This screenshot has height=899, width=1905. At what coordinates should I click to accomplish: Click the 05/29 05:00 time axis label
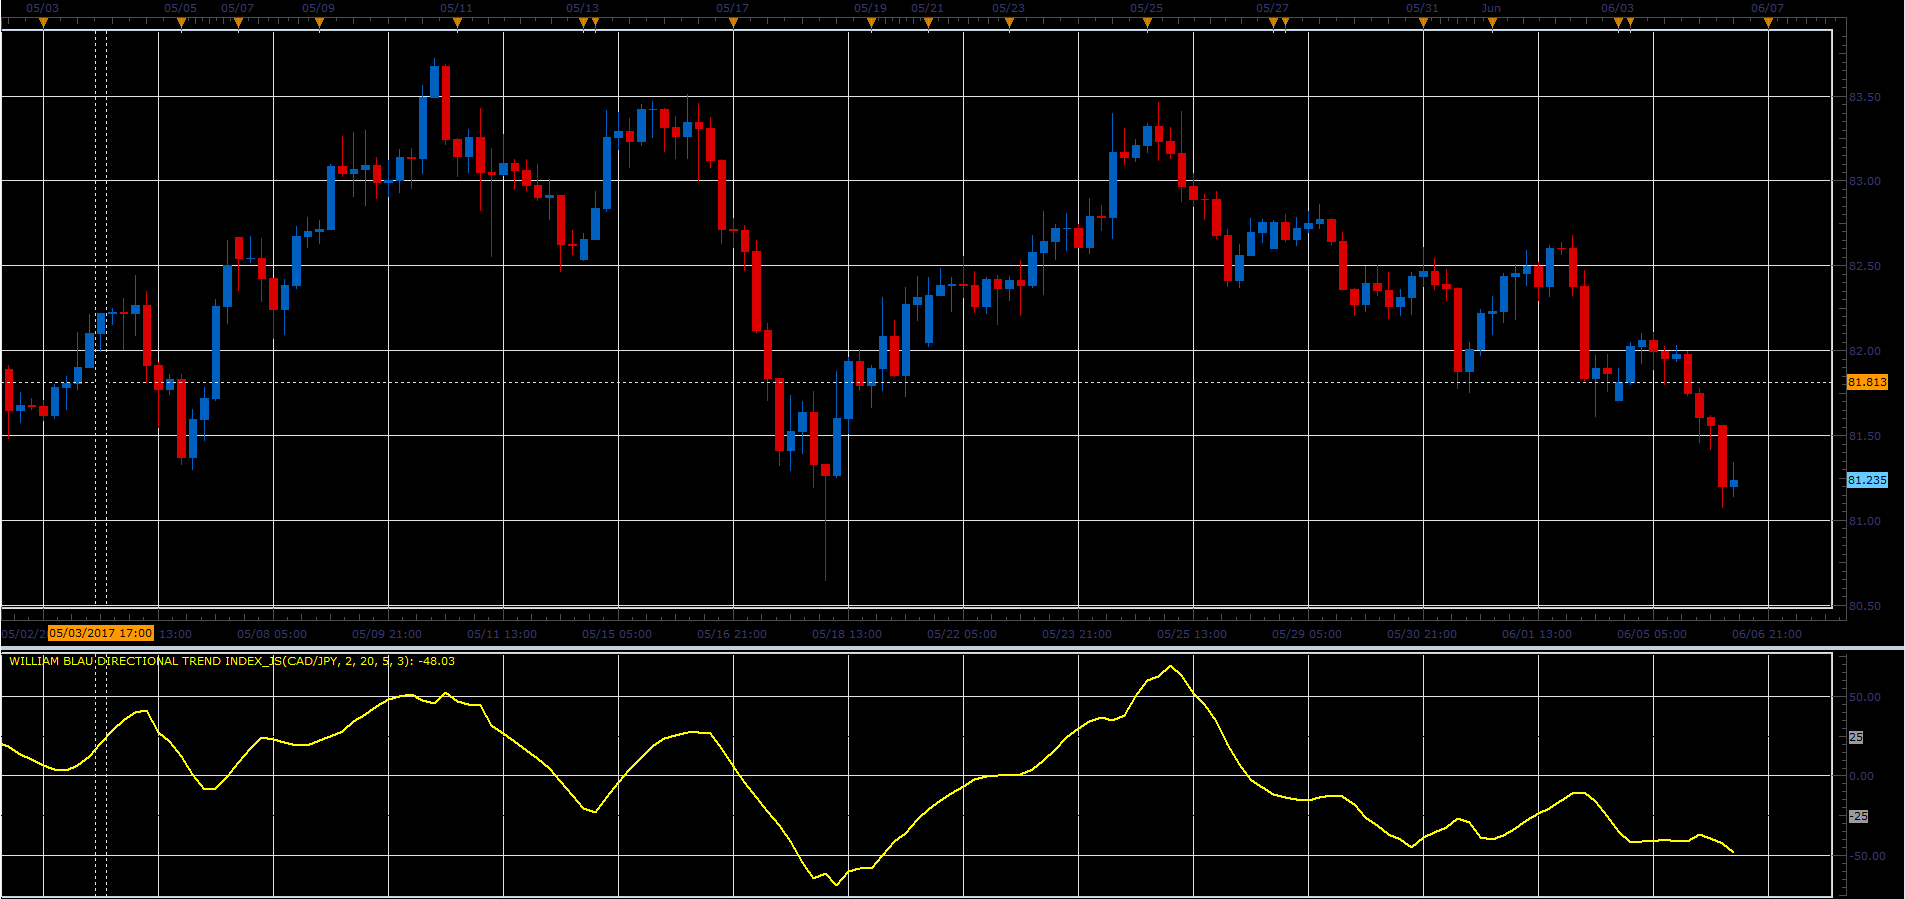(x=1307, y=634)
